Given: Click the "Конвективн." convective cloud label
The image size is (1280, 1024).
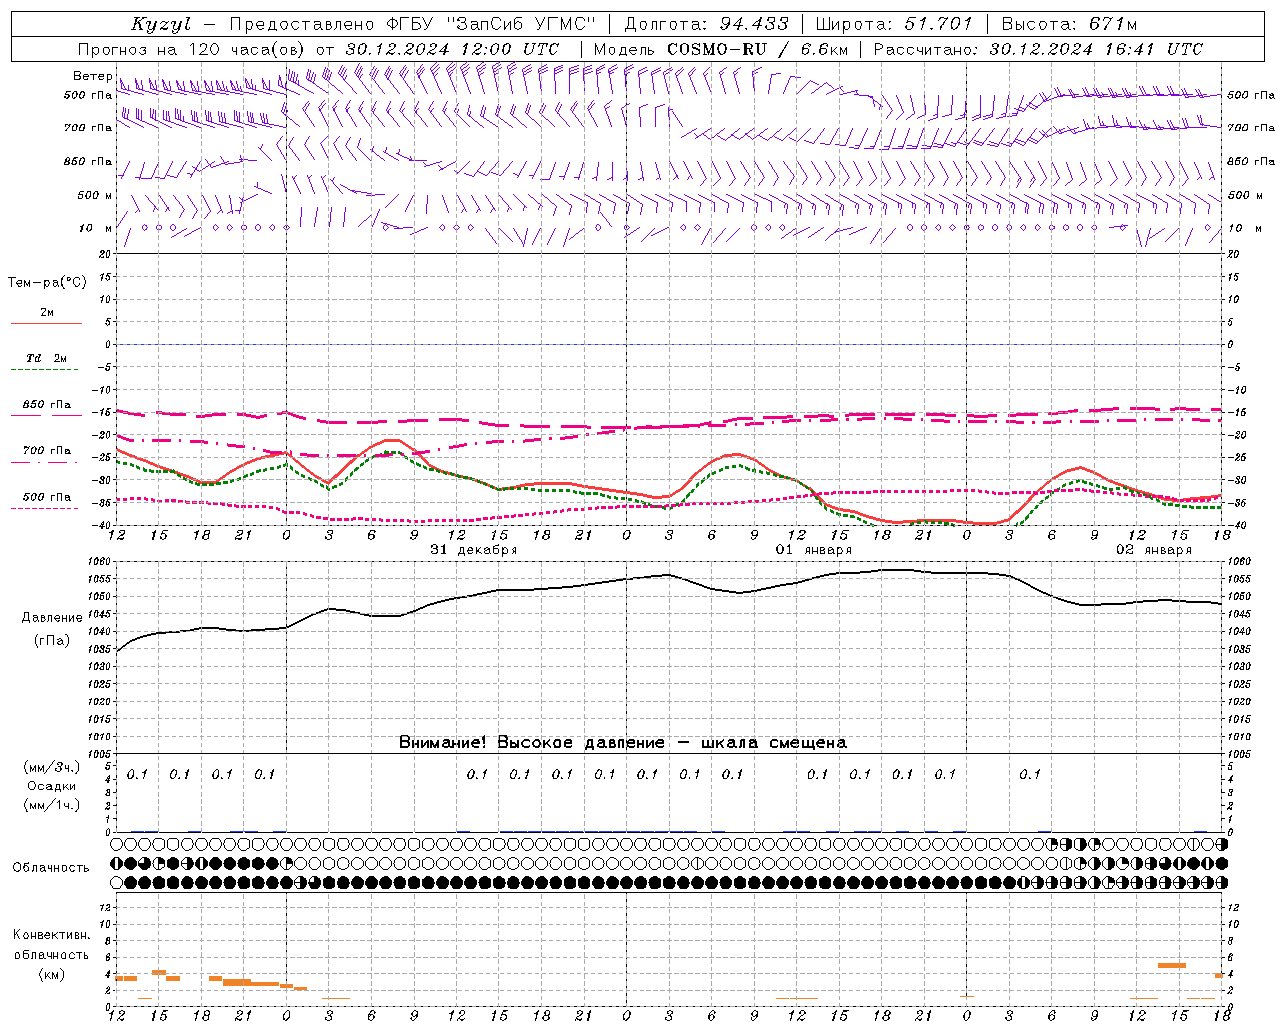Looking at the screenshot, I should [52, 935].
